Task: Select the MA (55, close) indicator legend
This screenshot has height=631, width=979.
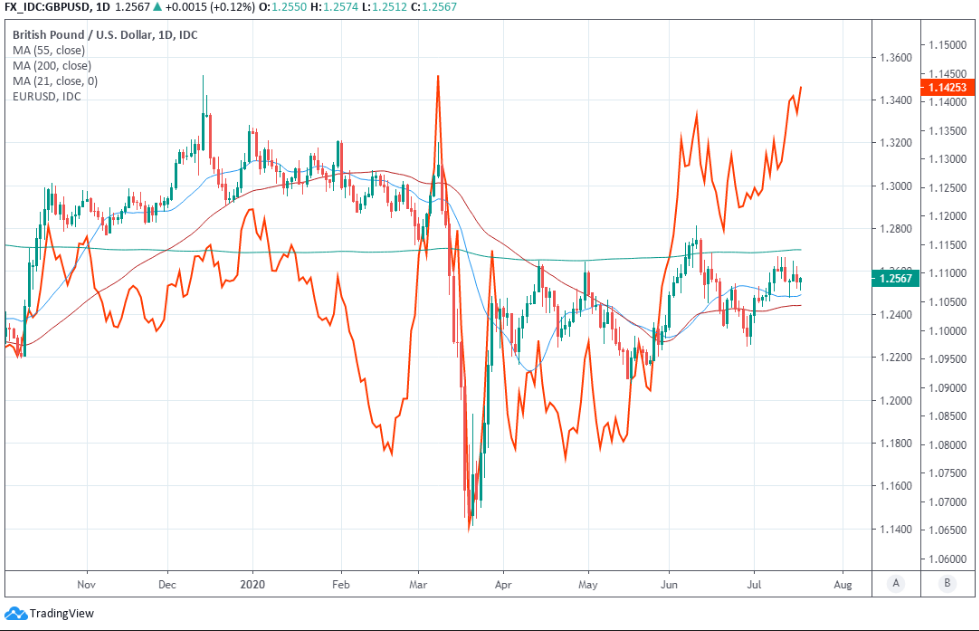Action: pyautogui.click(x=49, y=49)
